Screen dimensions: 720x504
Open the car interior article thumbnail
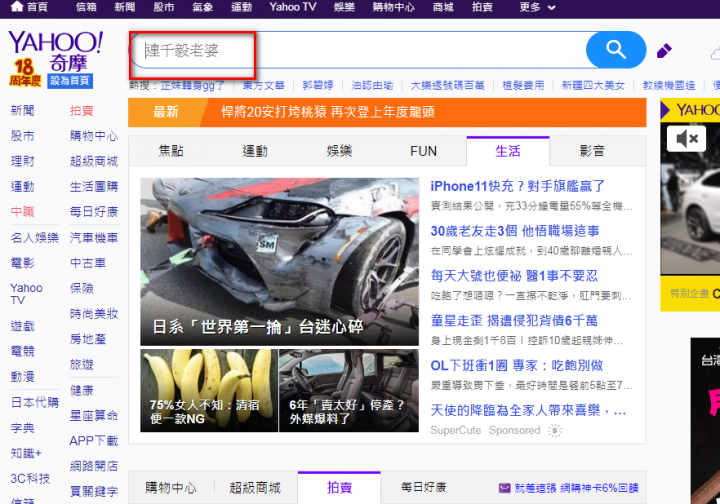click(x=349, y=391)
